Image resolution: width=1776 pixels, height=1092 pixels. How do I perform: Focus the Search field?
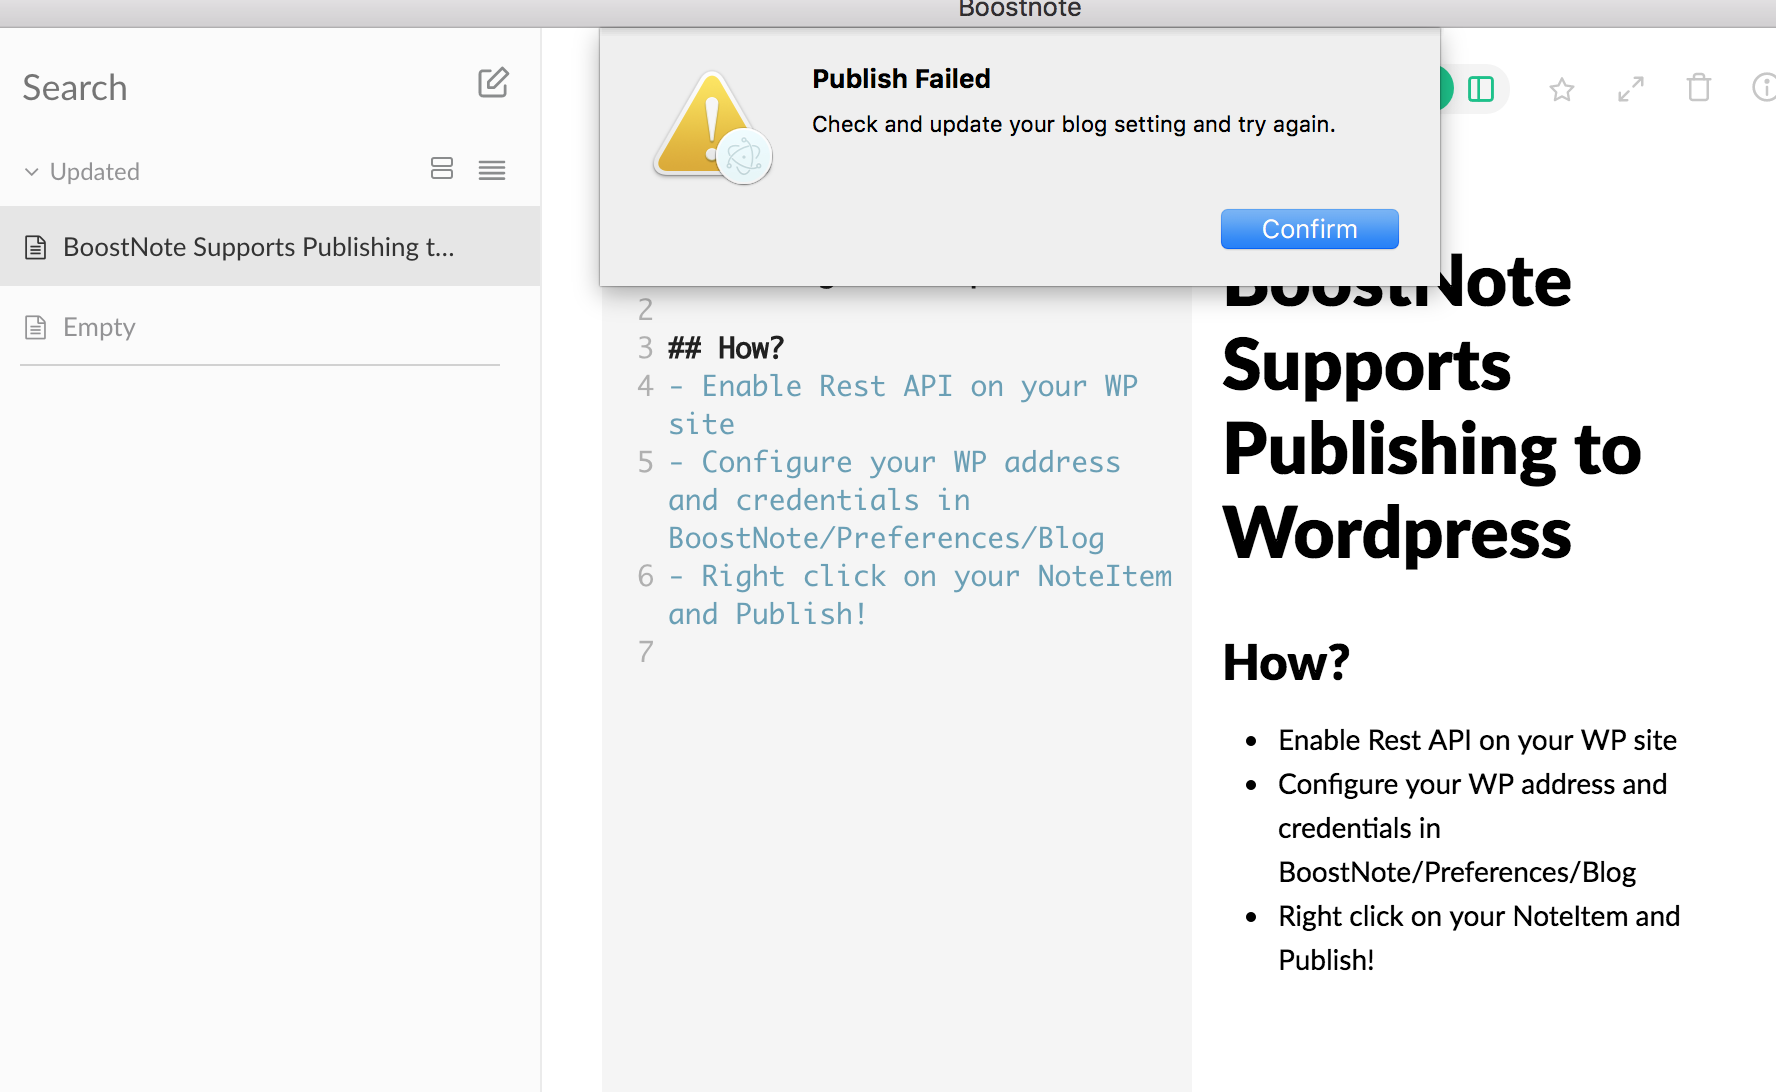click(x=75, y=88)
